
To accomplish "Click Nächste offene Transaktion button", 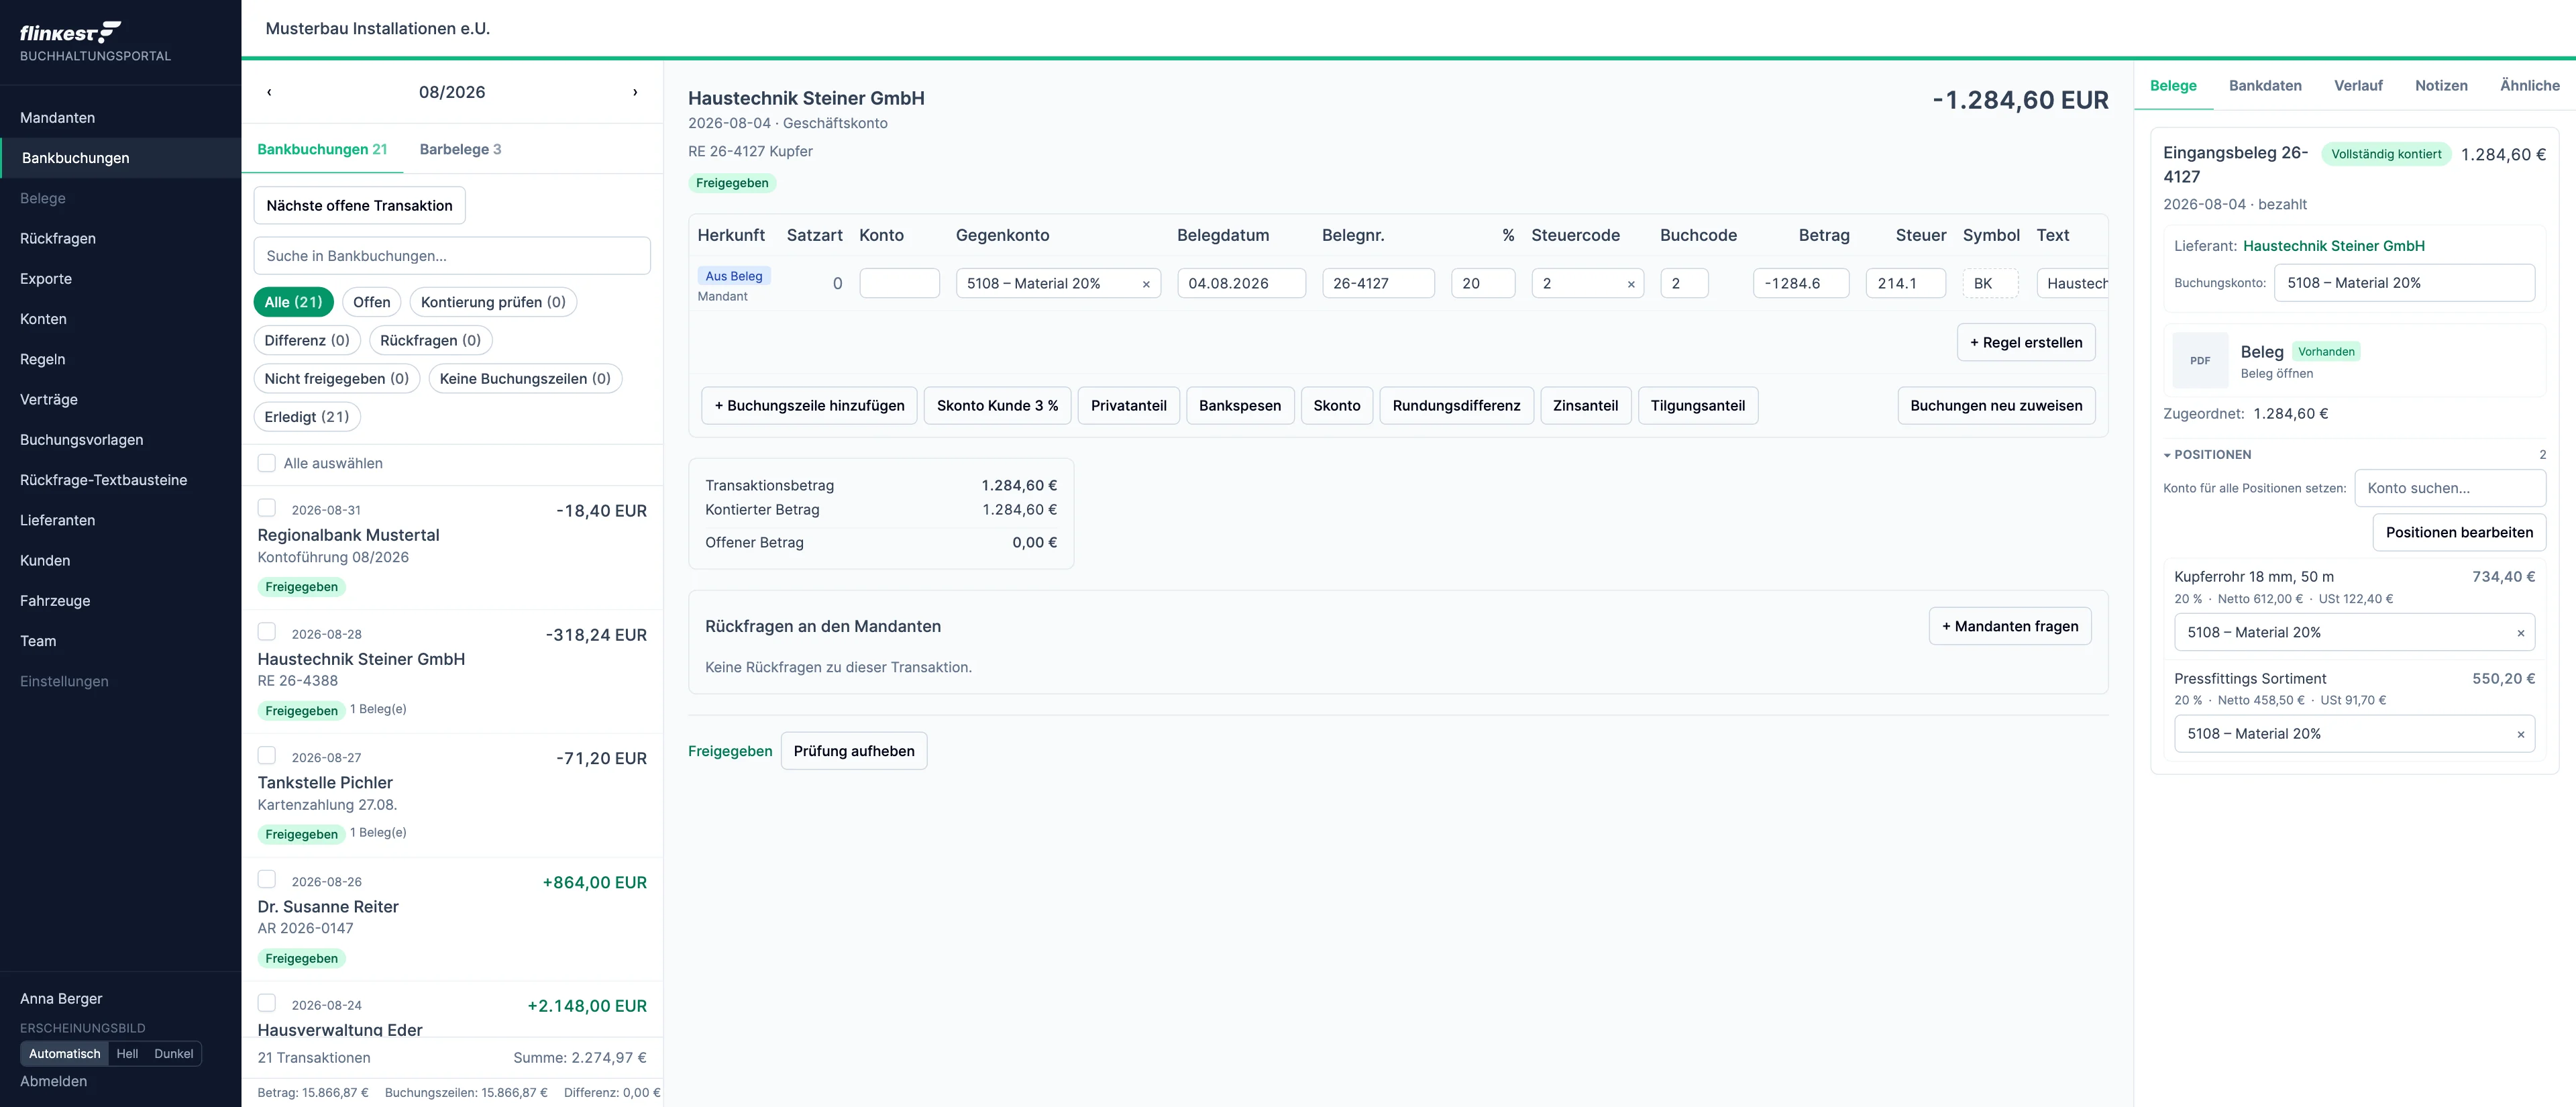I will click(359, 206).
